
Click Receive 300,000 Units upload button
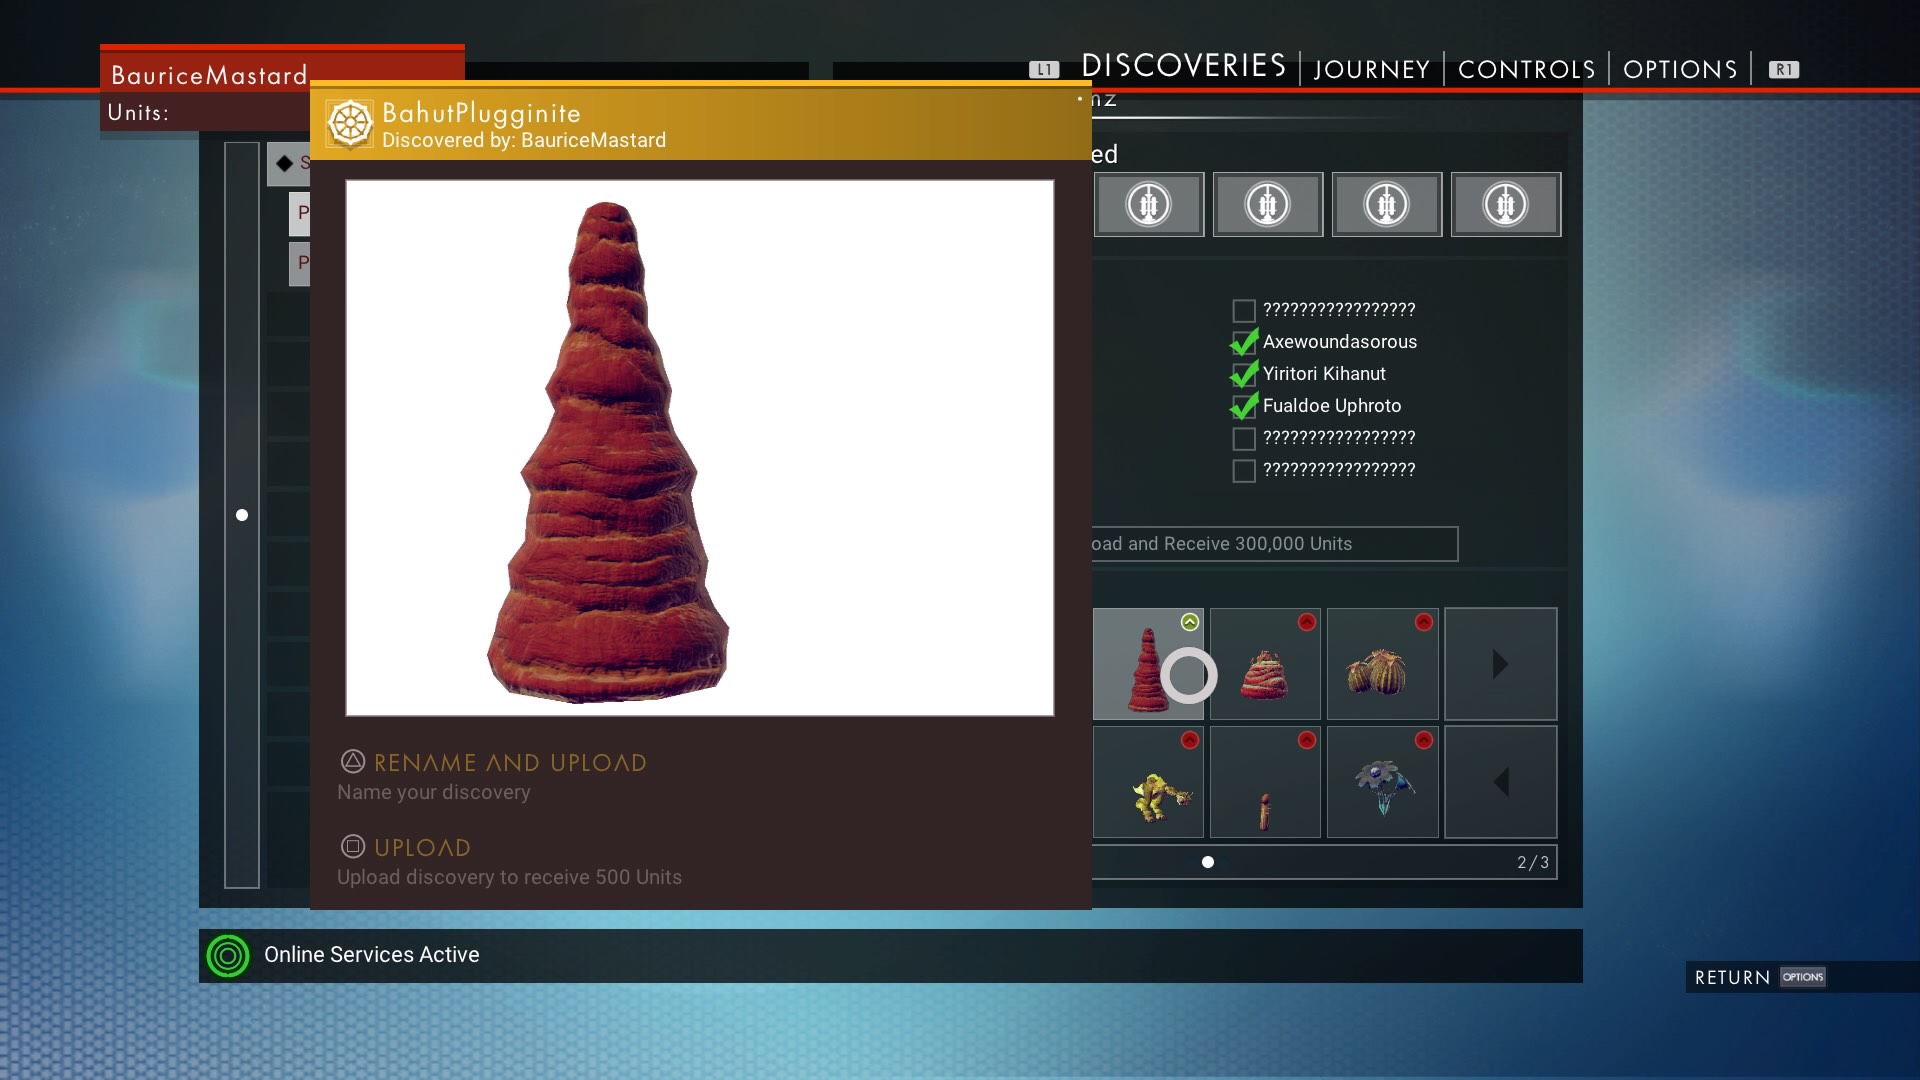[1274, 544]
